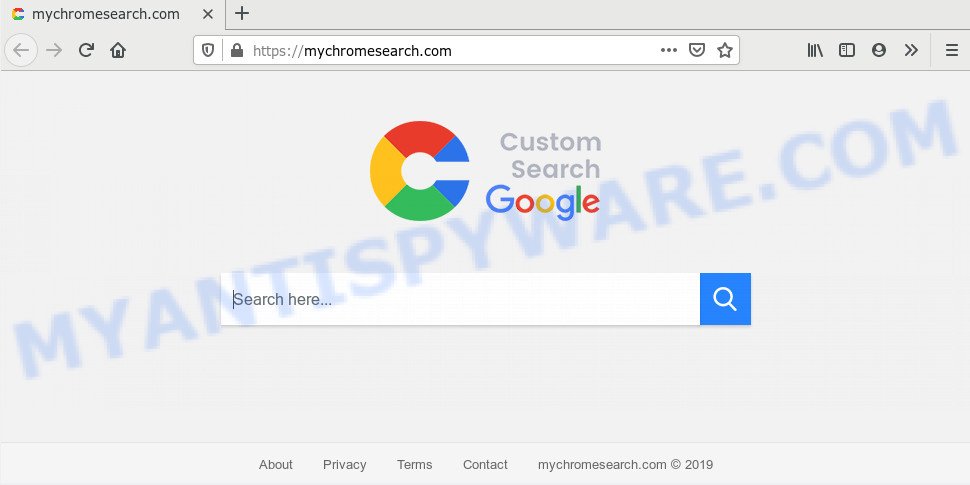Viewport: 970px width, 485px height.
Task: Focus the 'Search here...' field
Action: pyautogui.click(x=460, y=299)
